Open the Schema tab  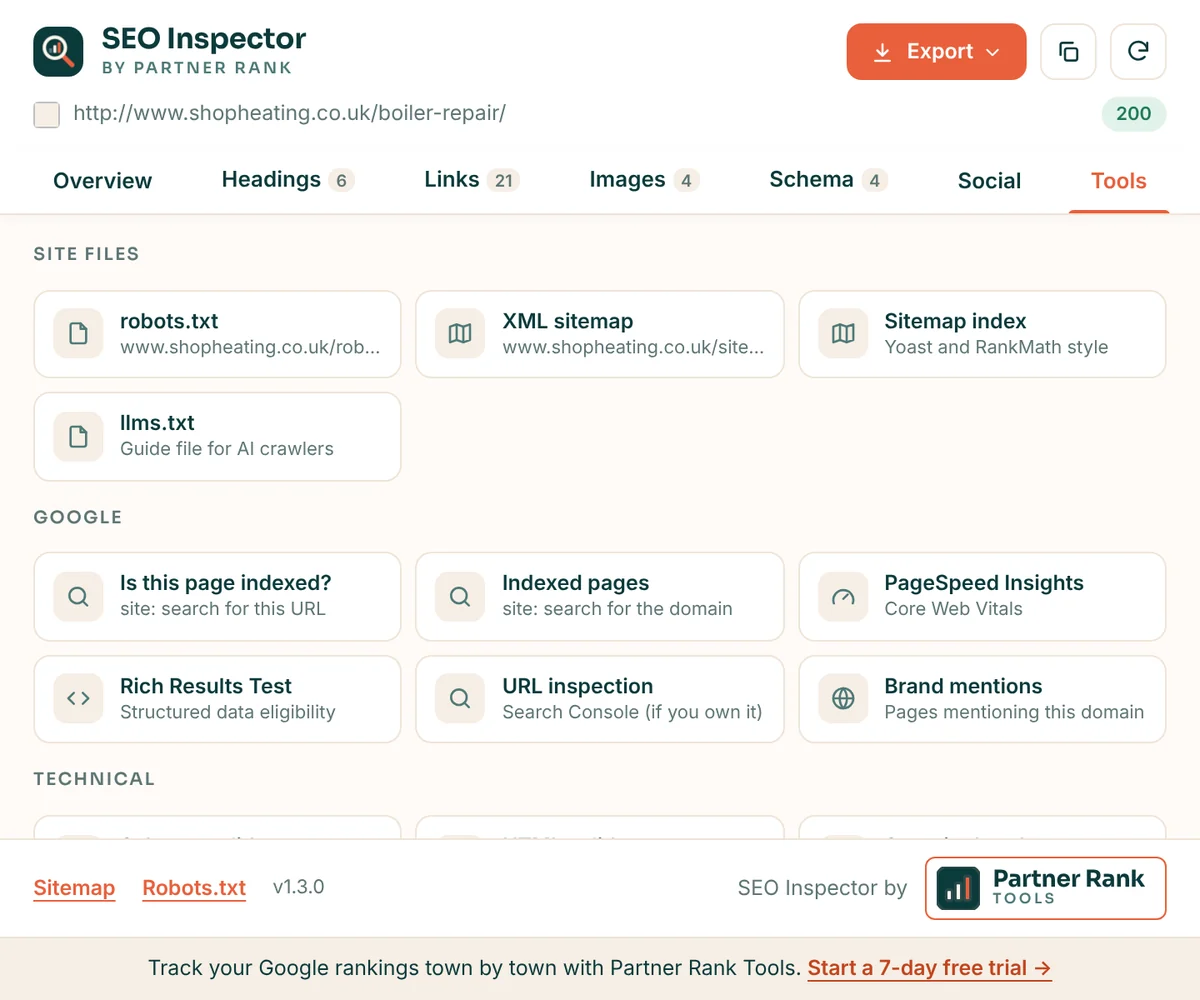(x=829, y=180)
